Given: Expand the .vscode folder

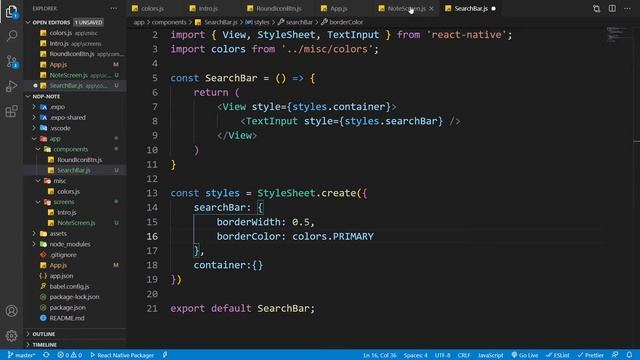Looking at the screenshot, I should (60, 128).
